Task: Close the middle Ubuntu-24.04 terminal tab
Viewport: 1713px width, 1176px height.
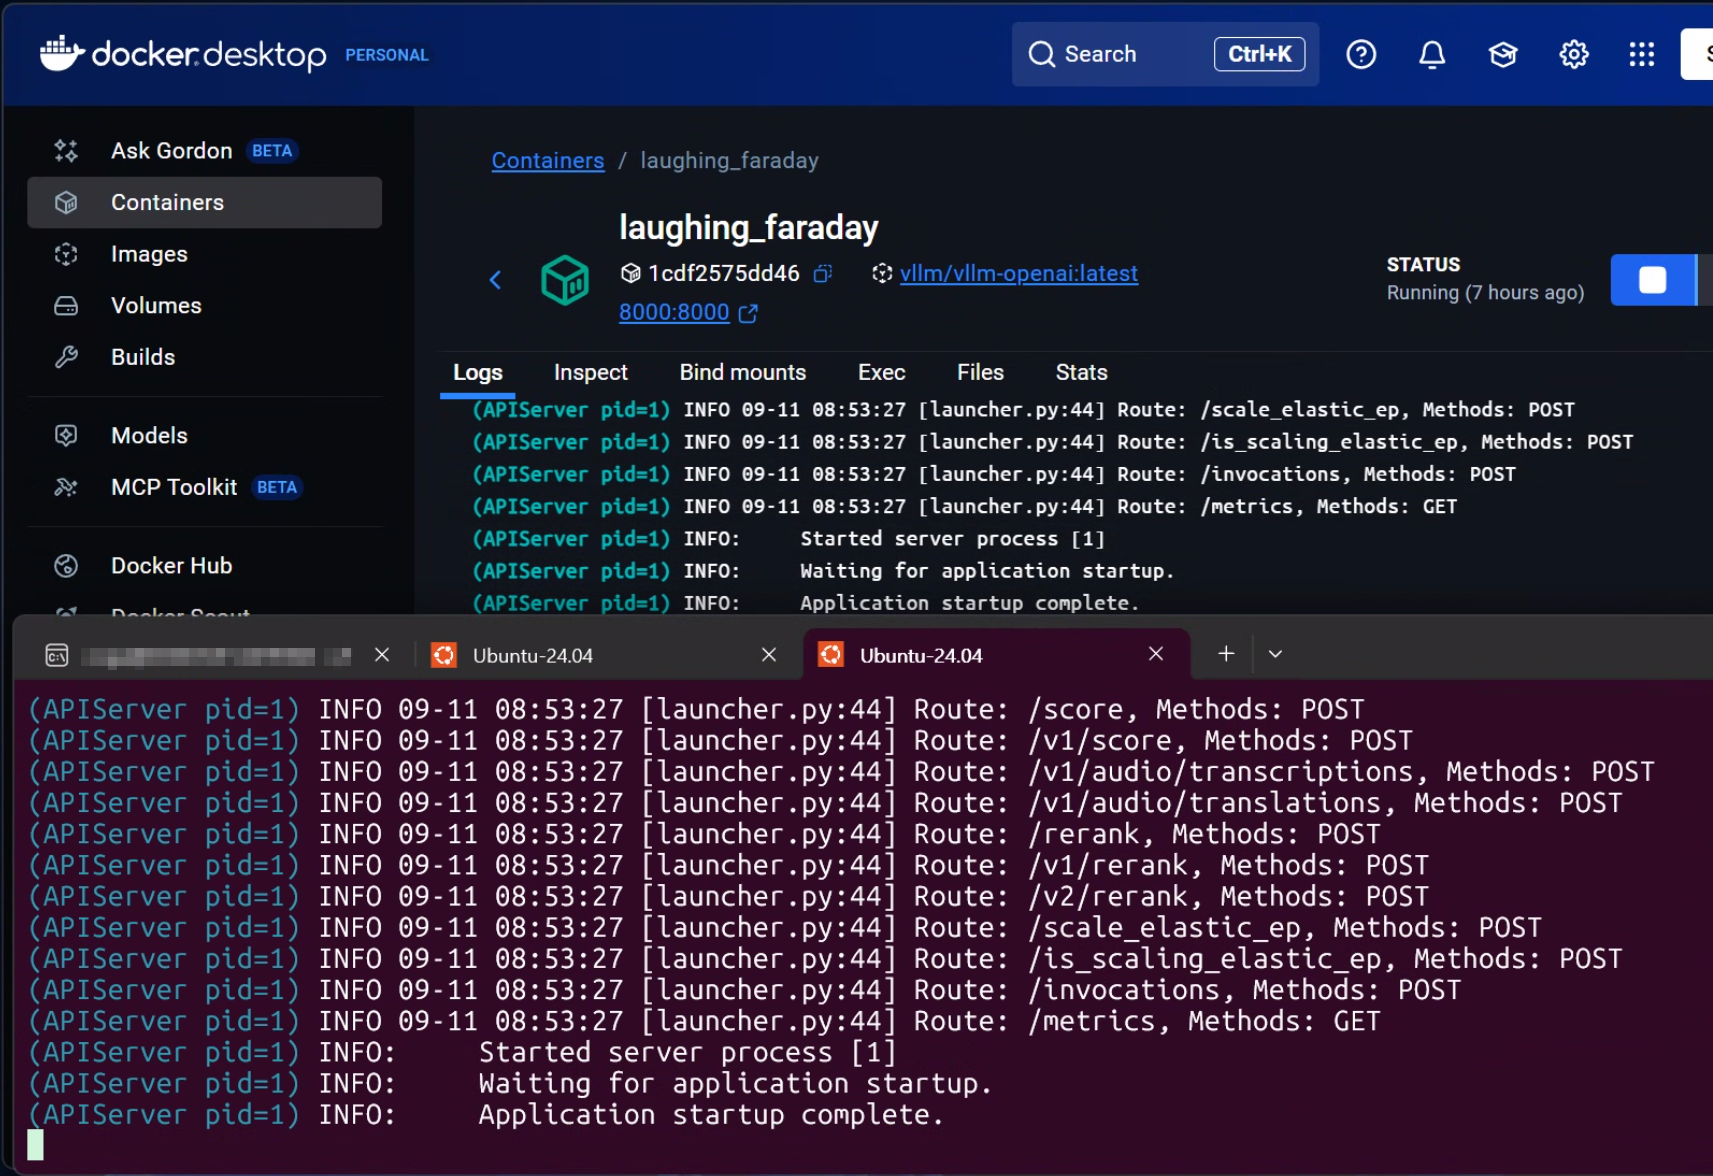Action: [x=769, y=655]
